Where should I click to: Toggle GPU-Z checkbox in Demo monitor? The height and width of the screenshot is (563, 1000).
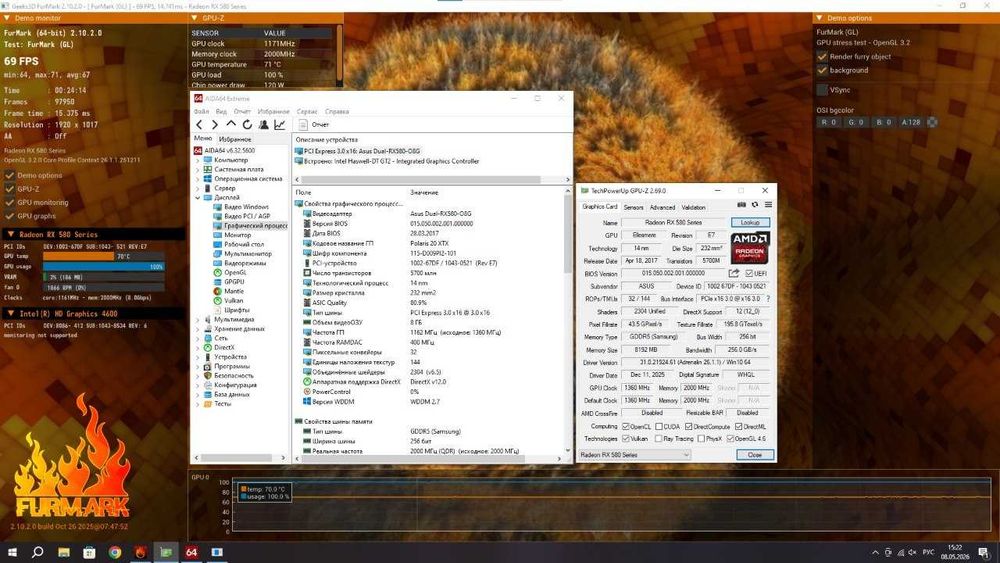click(10, 189)
